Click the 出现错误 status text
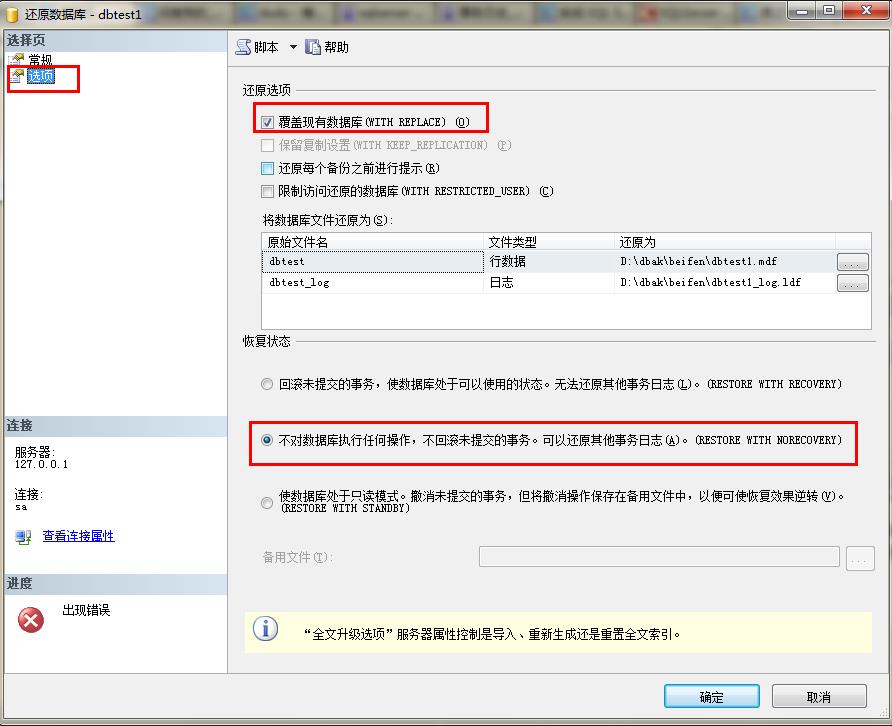This screenshot has height=726, width=892. [86, 610]
